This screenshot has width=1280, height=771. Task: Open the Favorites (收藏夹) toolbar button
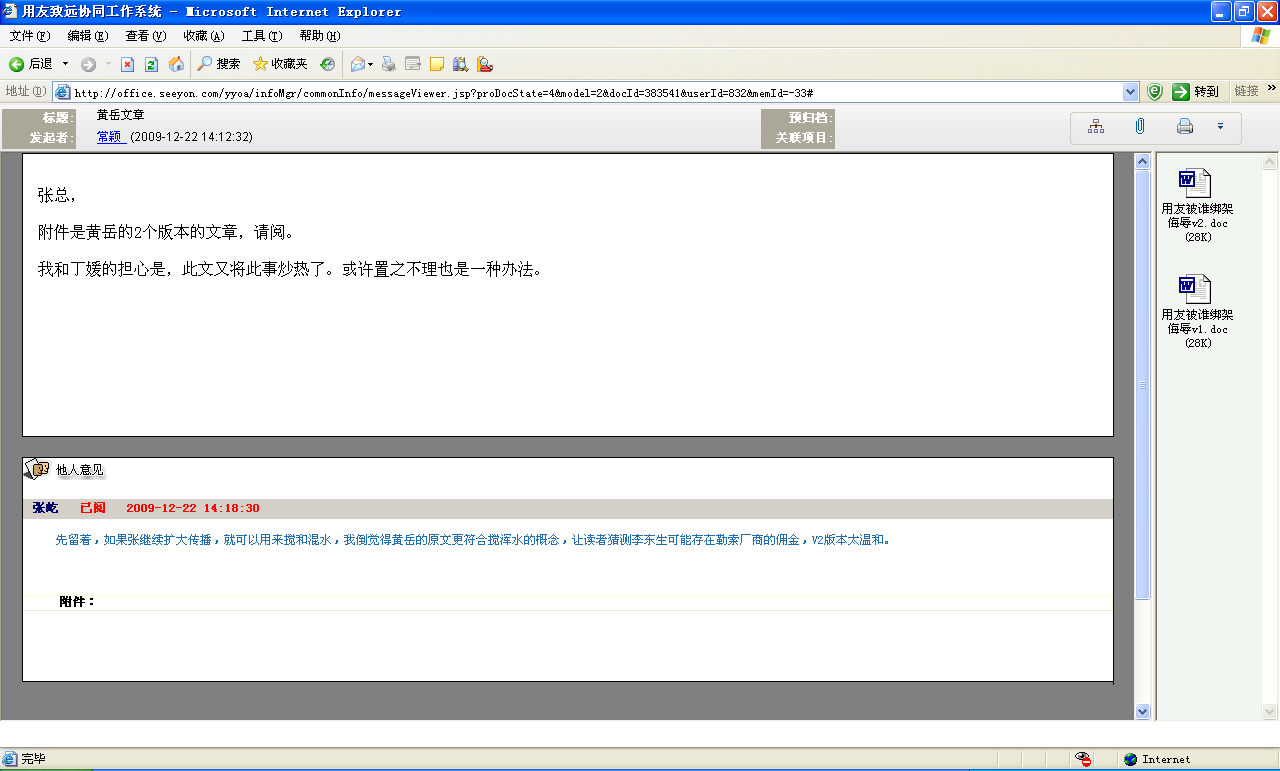click(280, 64)
